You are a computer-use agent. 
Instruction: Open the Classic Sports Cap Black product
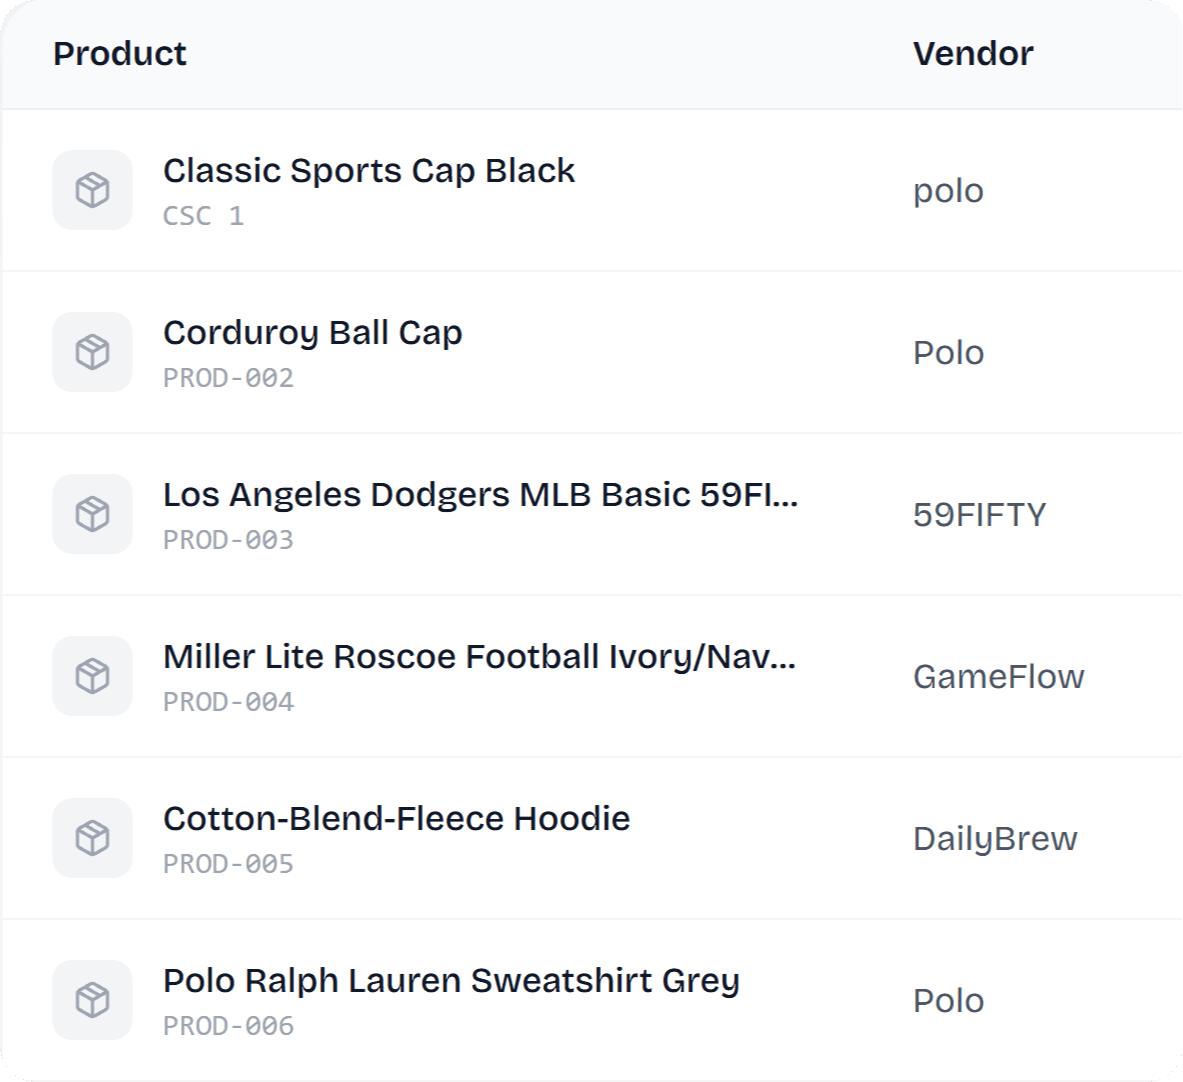click(369, 171)
